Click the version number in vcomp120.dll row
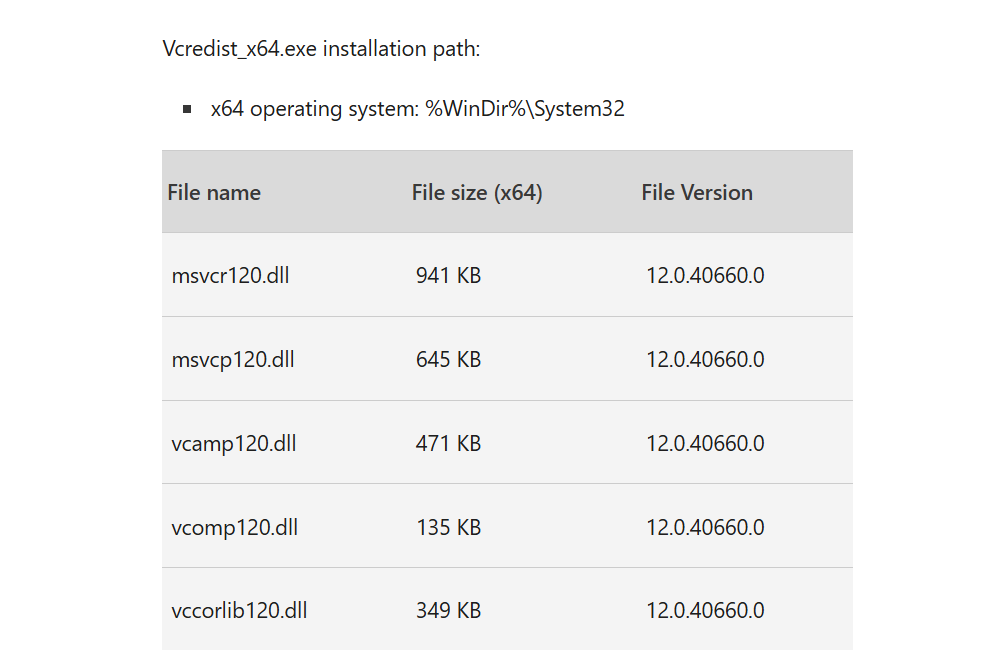The image size is (1000, 650). [x=705, y=528]
